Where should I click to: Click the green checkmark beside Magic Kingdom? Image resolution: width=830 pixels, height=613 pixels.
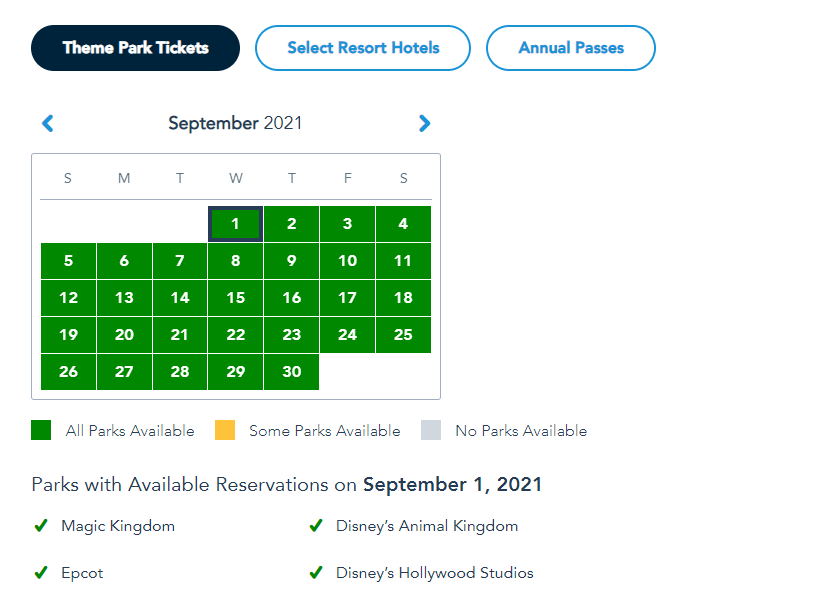point(41,526)
